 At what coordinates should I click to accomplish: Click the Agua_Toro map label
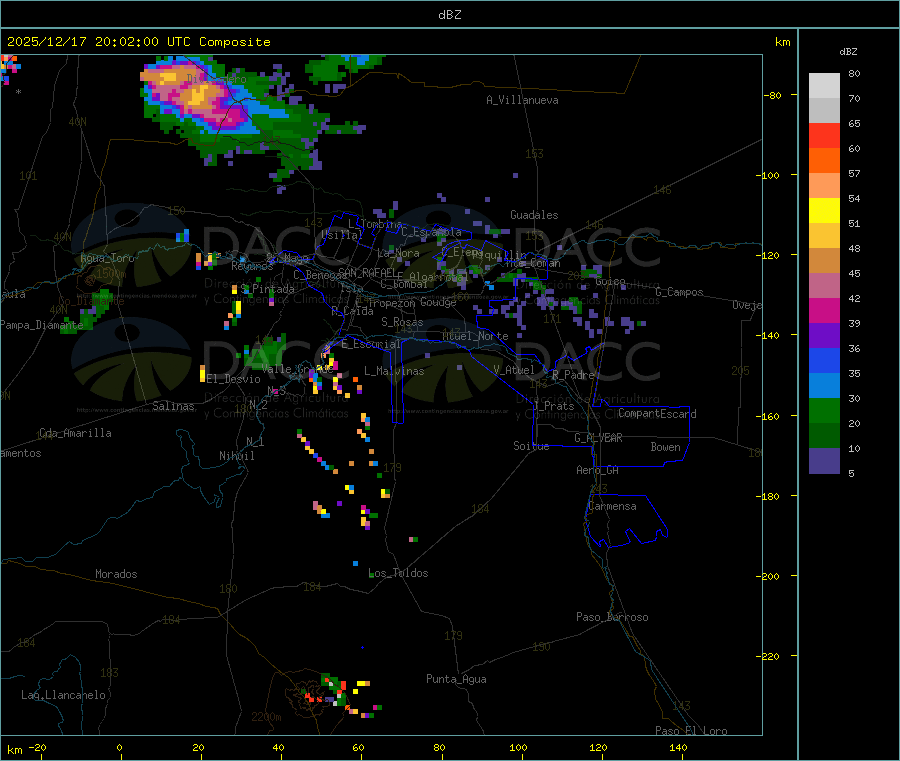pos(107,258)
